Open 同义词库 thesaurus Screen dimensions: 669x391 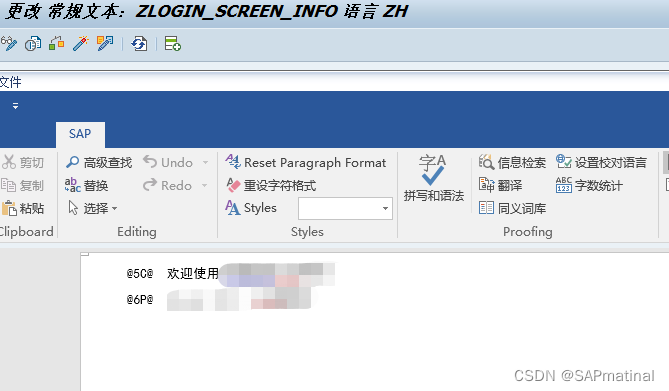point(512,208)
